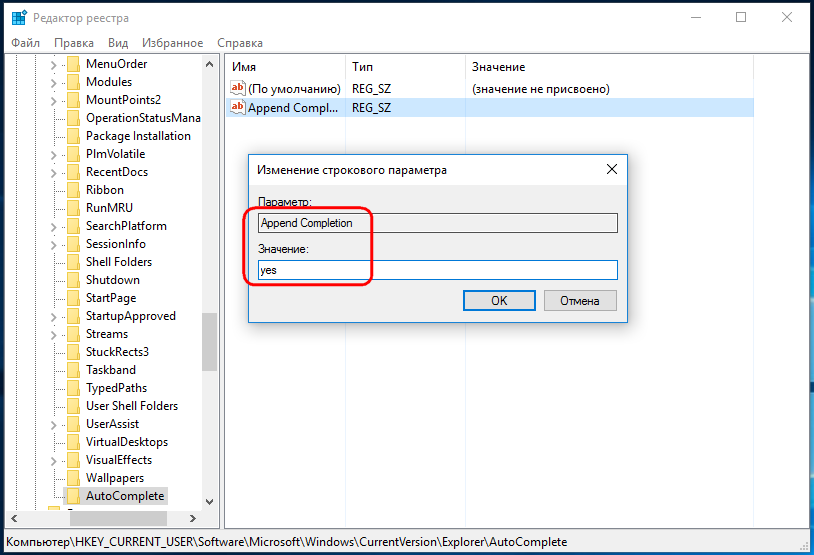Click the tree vertical scrollbar thumb
814x555 pixels.
tap(209, 342)
